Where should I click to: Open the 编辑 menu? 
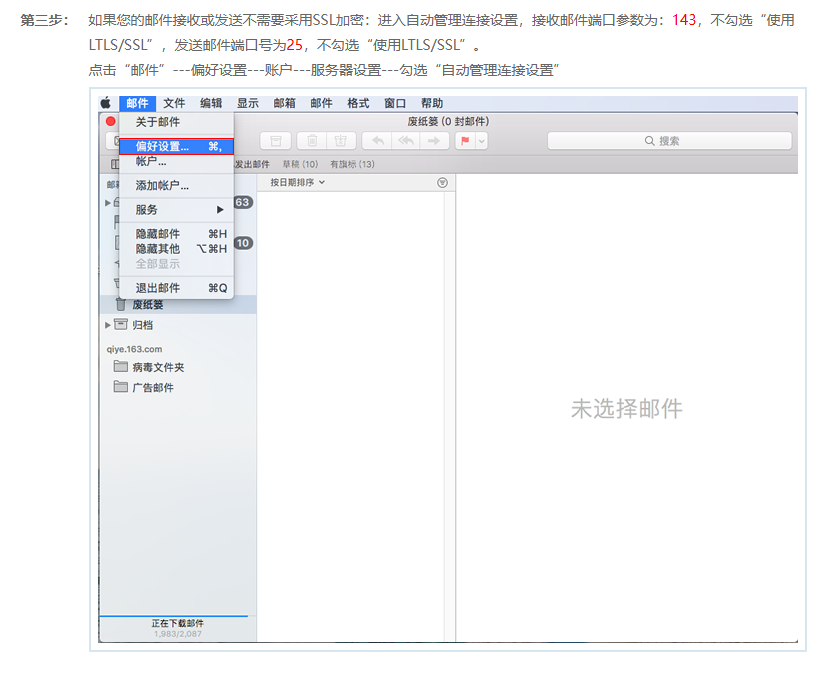tap(211, 103)
